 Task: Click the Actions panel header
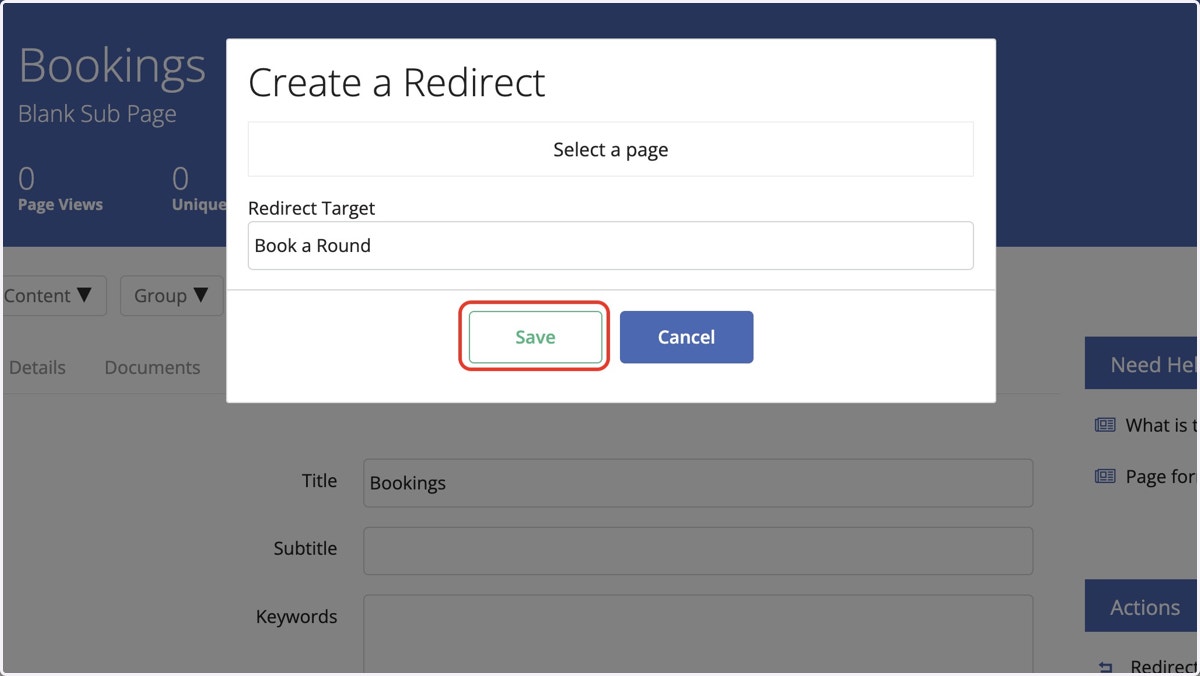click(1142, 606)
